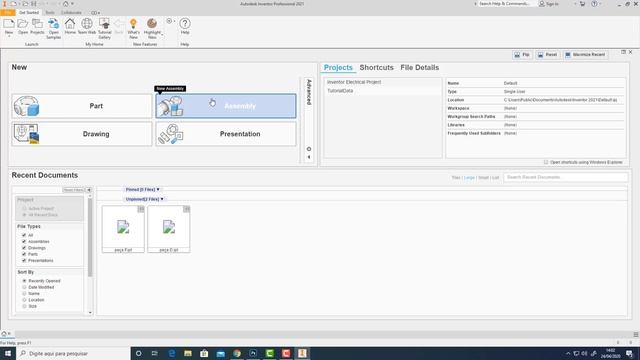Screen dimensions: 640x360
Task: Click the home icon in quick access toolbar
Action: pyautogui.click(x=65, y=4)
